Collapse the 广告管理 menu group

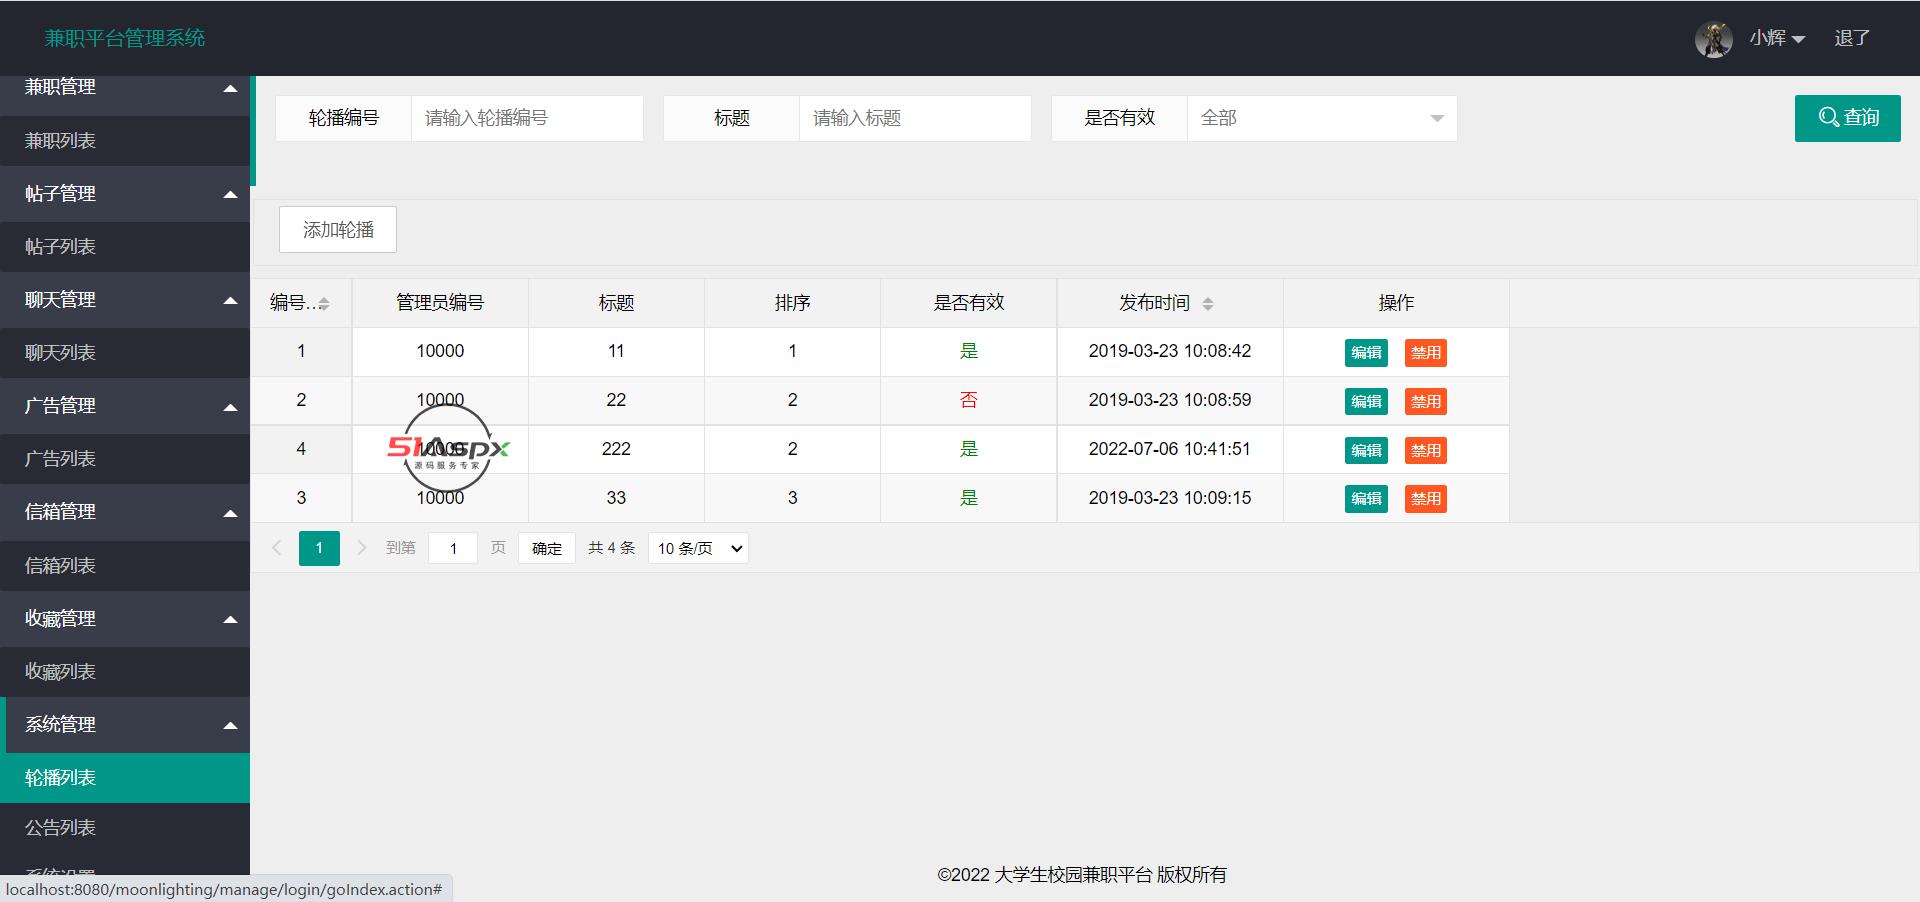125,406
